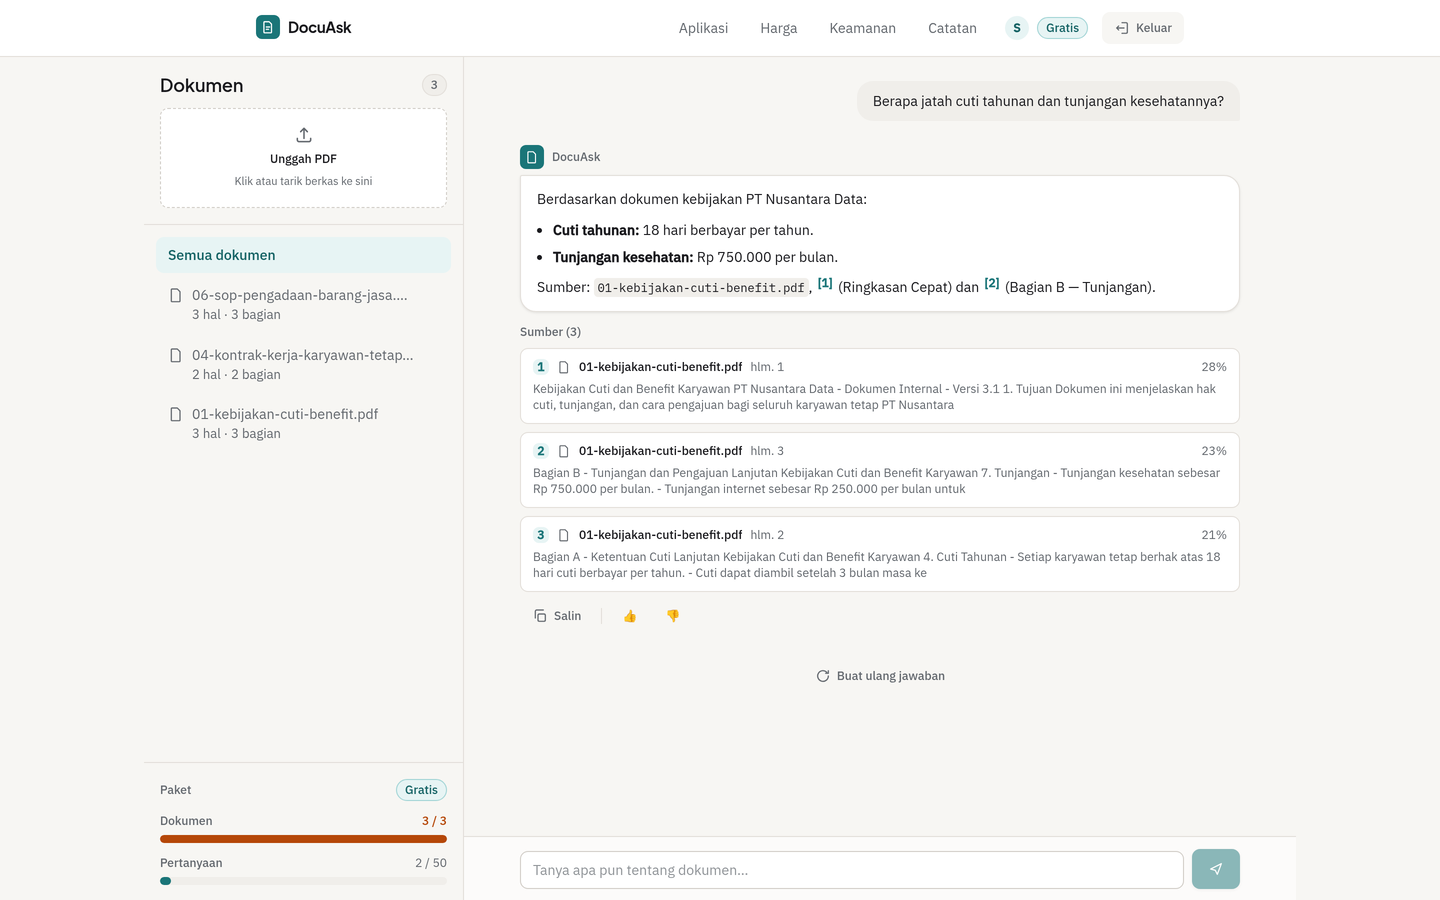Click Salin to copy the answer
Image resolution: width=1440 pixels, height=900 pixels.
pos(558,616)
